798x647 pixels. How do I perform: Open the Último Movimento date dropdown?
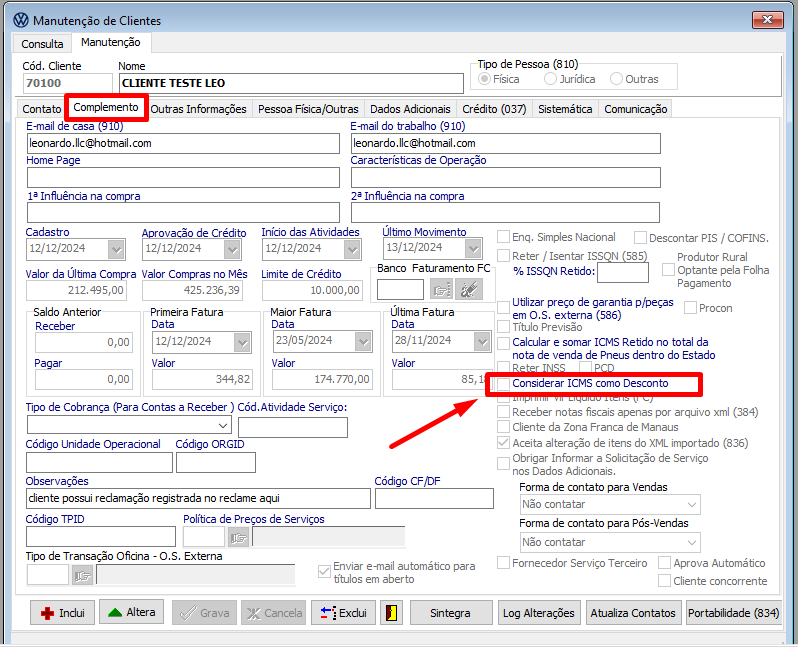tap(473, 248)
